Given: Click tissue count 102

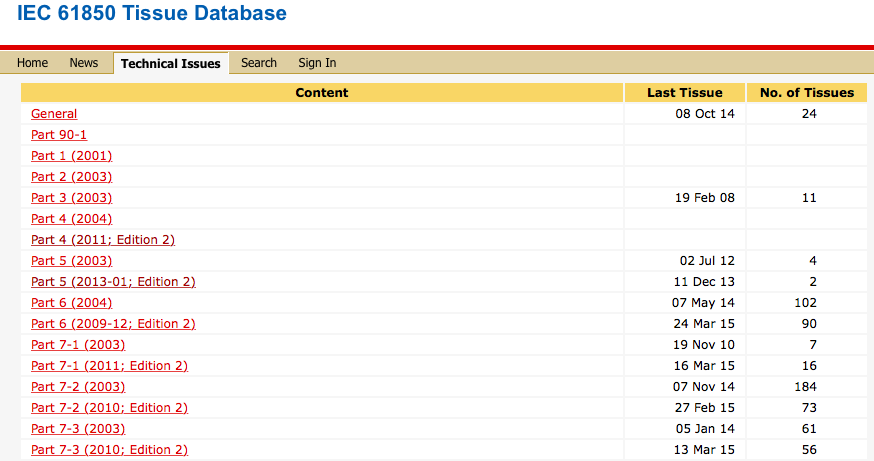Looking at the screenshot, I should pyautogui.click(x=805, y=303).
